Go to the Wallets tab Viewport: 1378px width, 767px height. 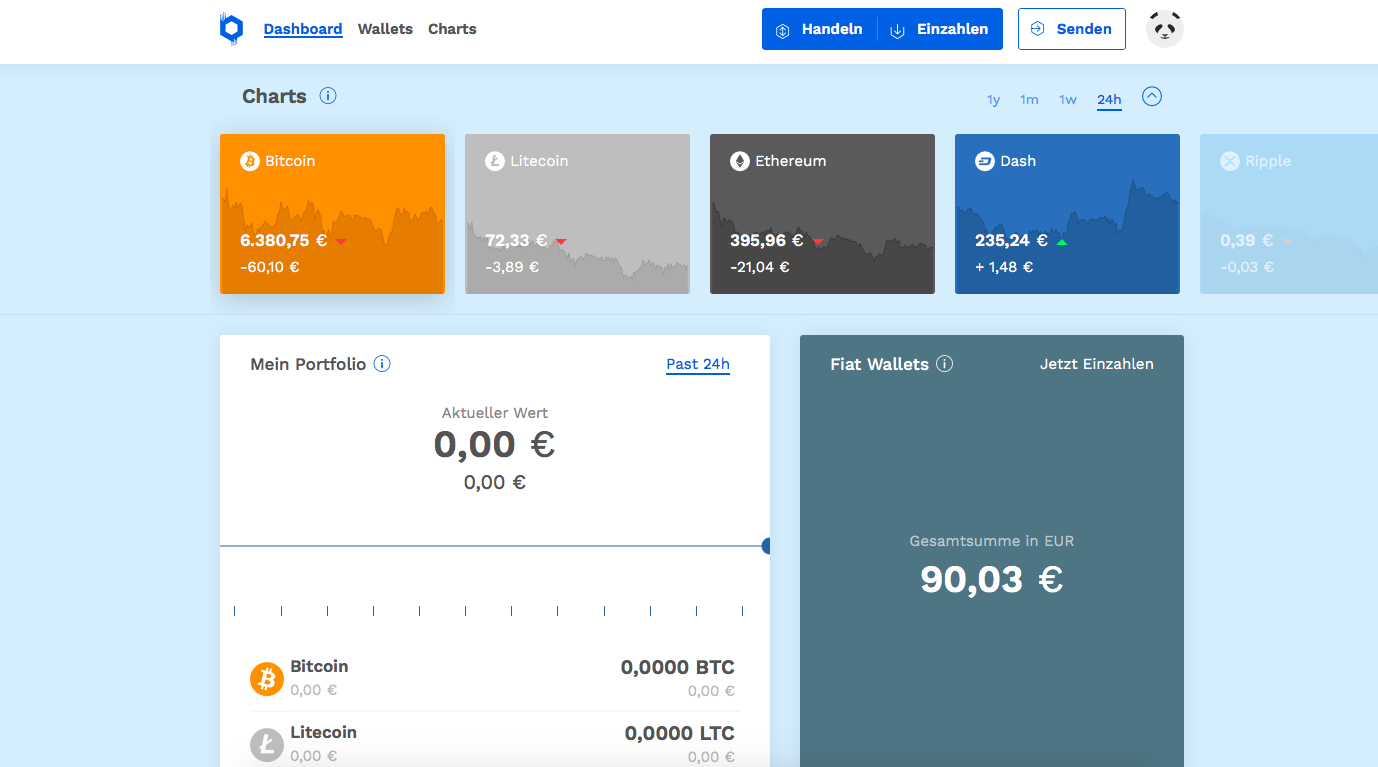385,29
